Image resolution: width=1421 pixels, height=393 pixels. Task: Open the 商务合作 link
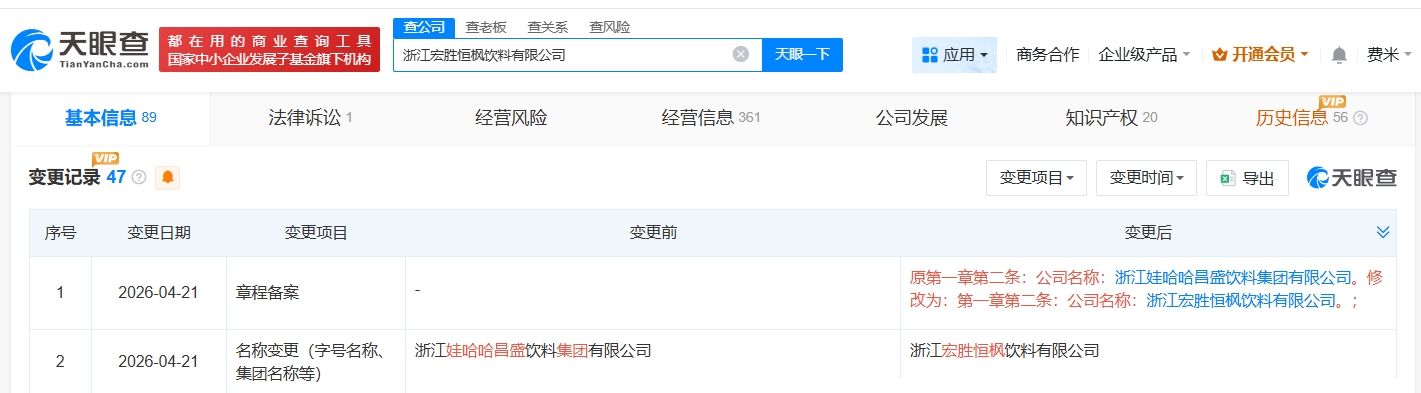point(1047,55)
